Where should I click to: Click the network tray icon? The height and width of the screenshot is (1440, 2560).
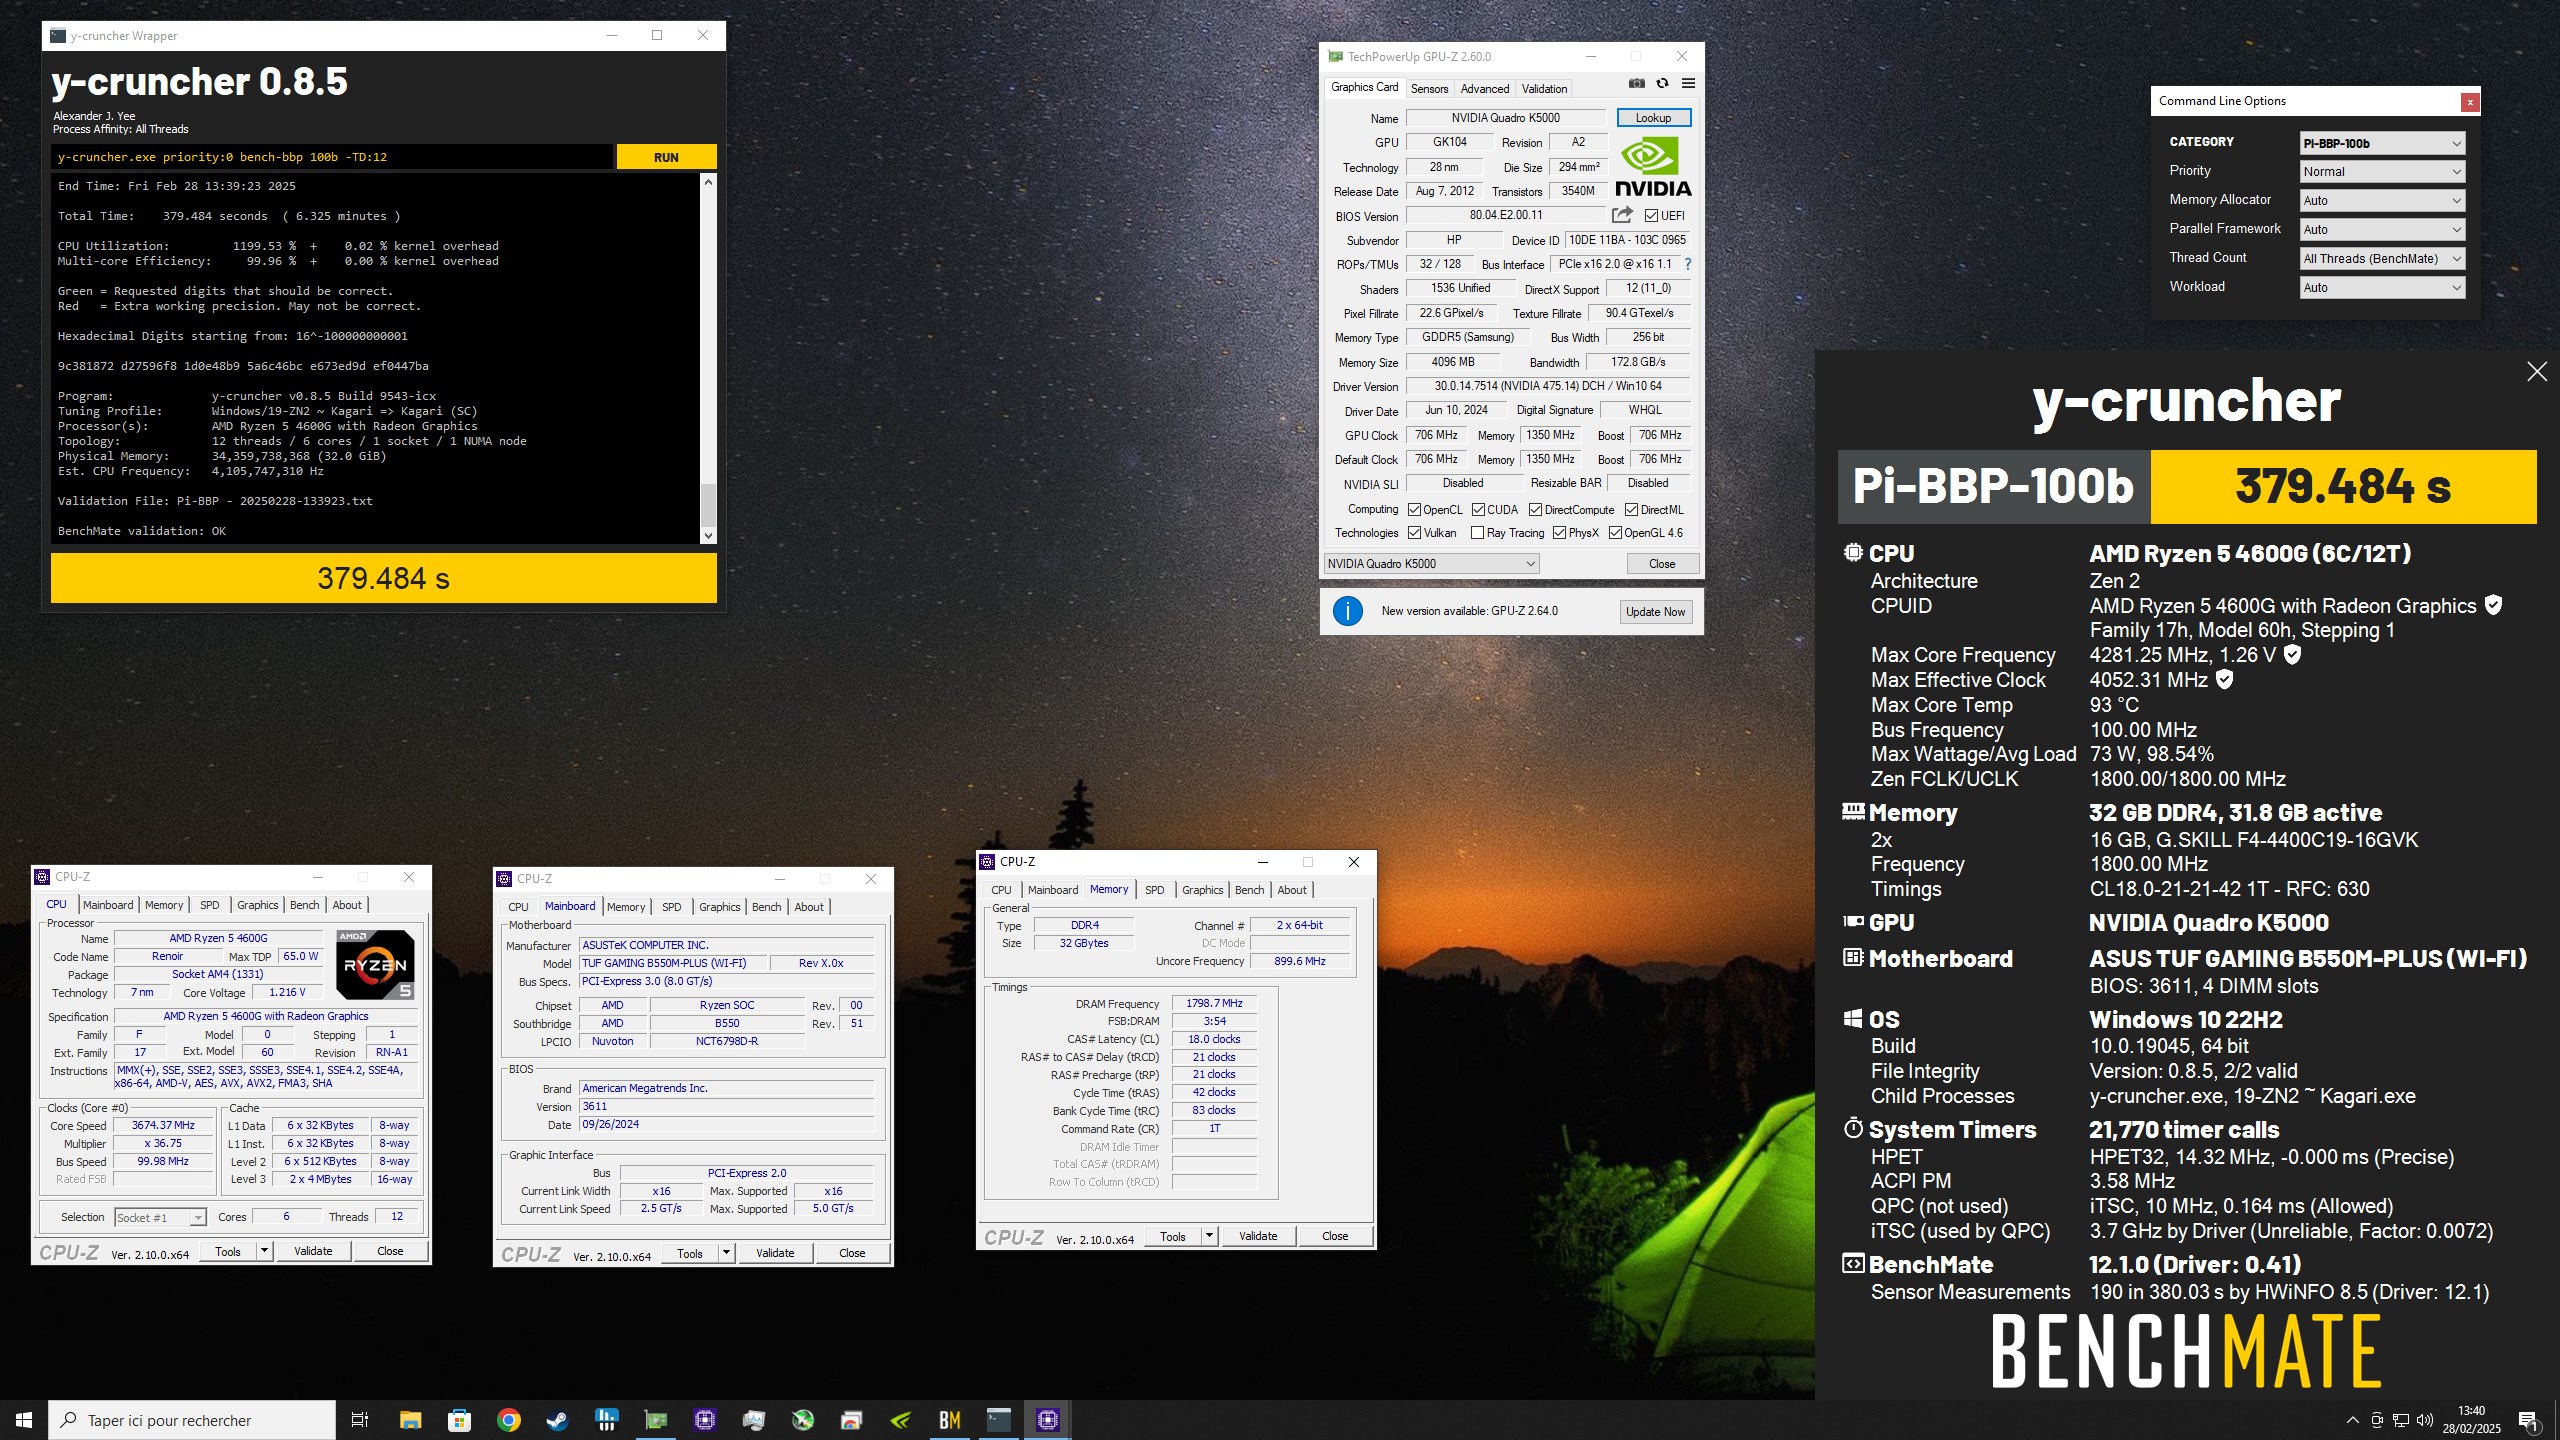[x=2400, y=1420]
